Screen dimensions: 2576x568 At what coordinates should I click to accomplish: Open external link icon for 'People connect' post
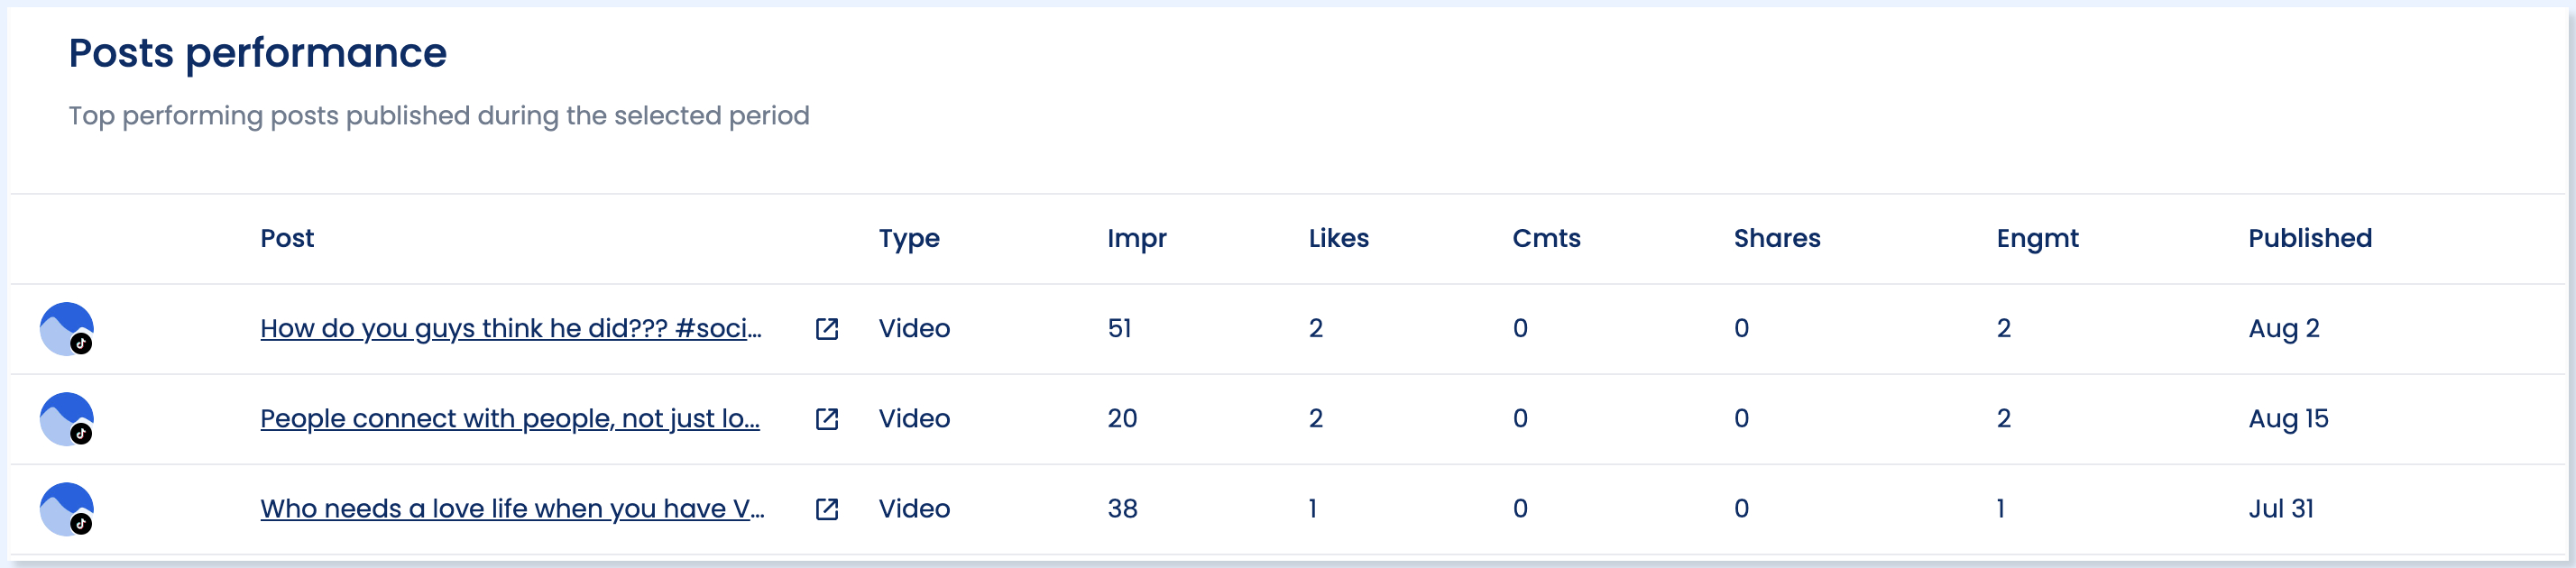(827, 419)
